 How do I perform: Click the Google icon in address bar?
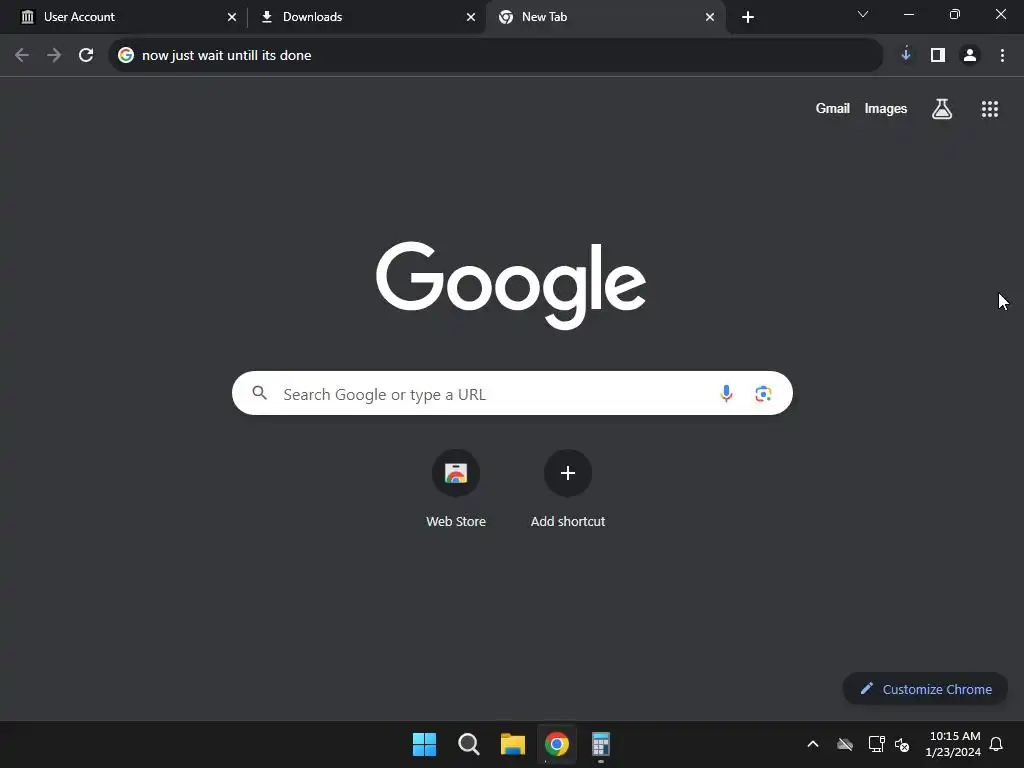126,56
